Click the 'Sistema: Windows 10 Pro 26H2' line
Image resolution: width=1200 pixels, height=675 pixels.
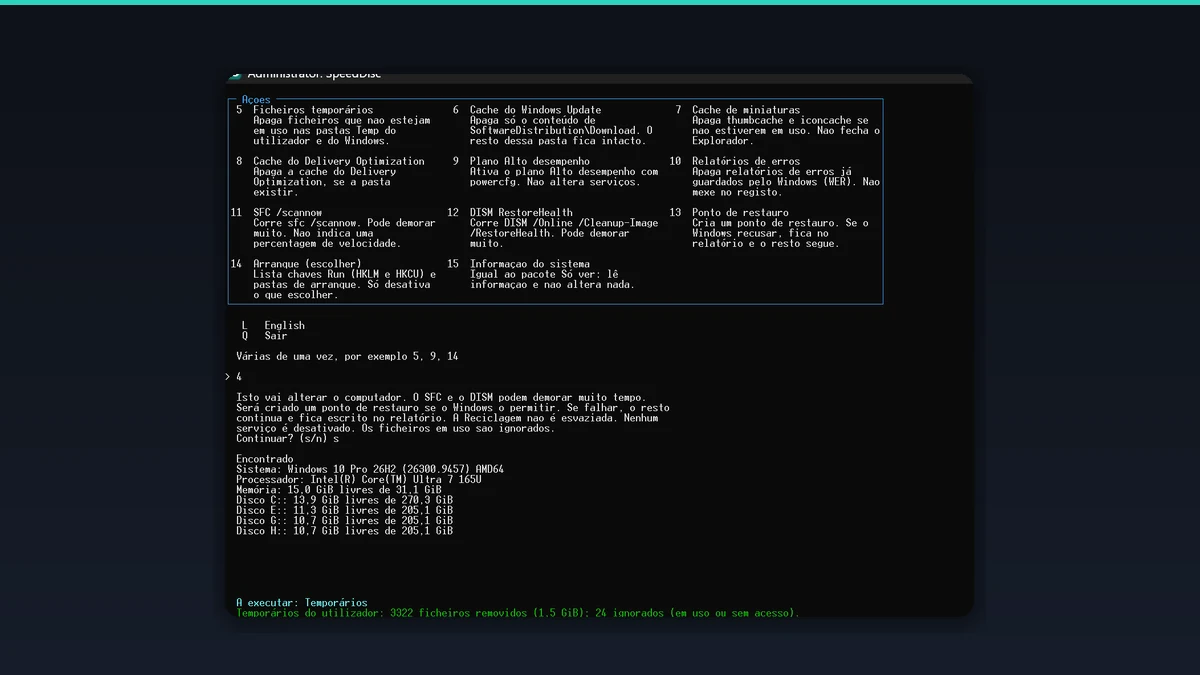370,469
